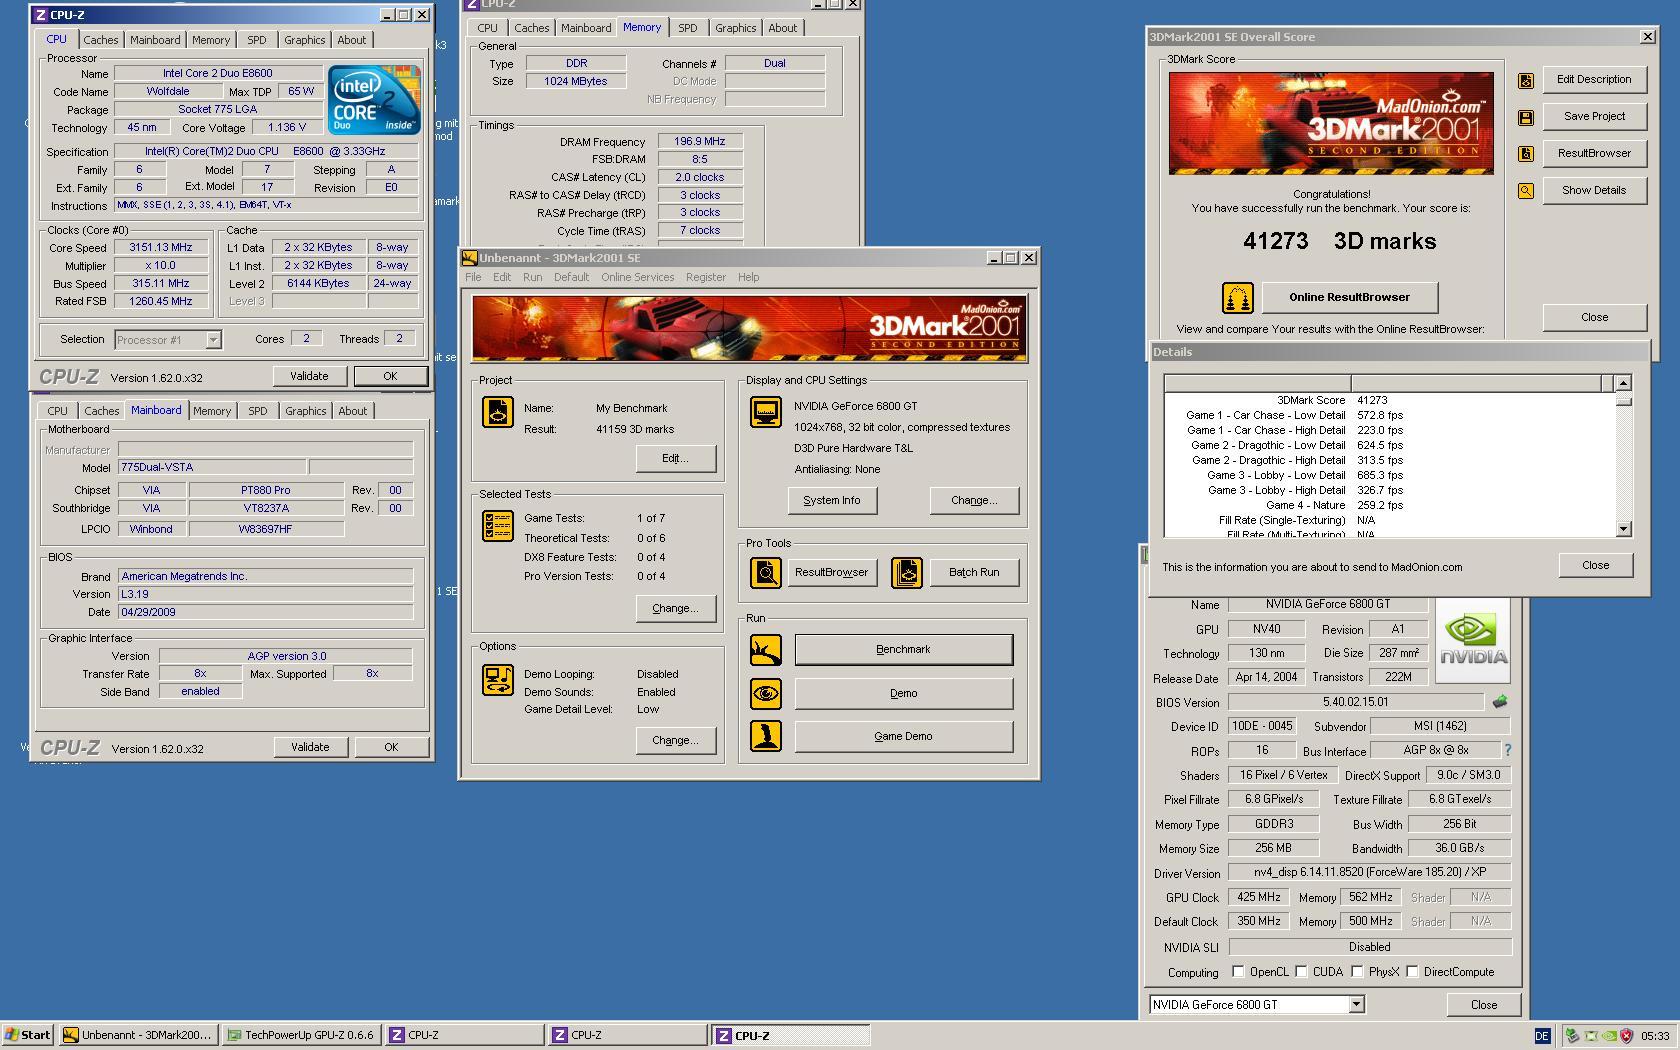1680x1050 pixels.
Task: Click the Save Project disk icon
Action: pyautogui.click(x=1526, y=117)
